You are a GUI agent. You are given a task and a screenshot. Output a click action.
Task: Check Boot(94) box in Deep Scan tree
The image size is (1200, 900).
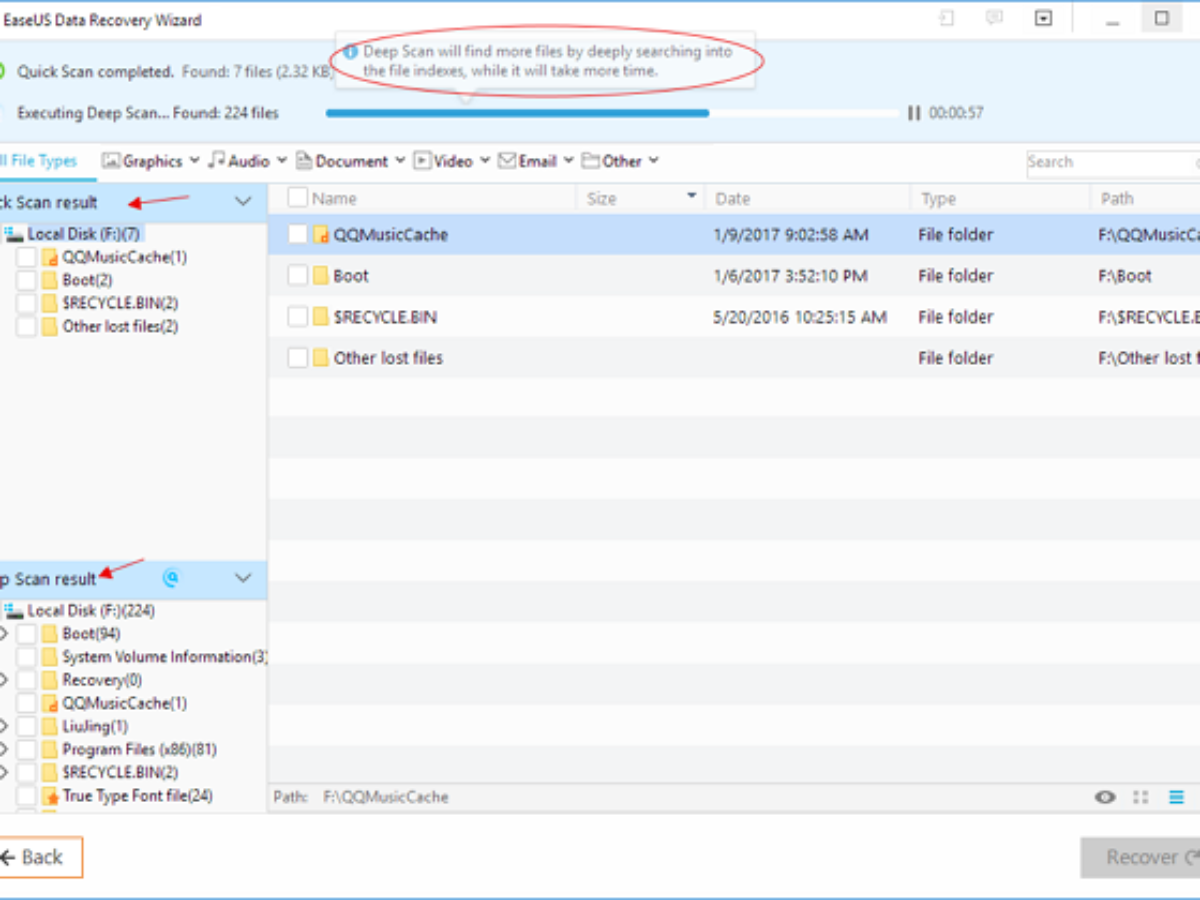[x=26, y=634]
